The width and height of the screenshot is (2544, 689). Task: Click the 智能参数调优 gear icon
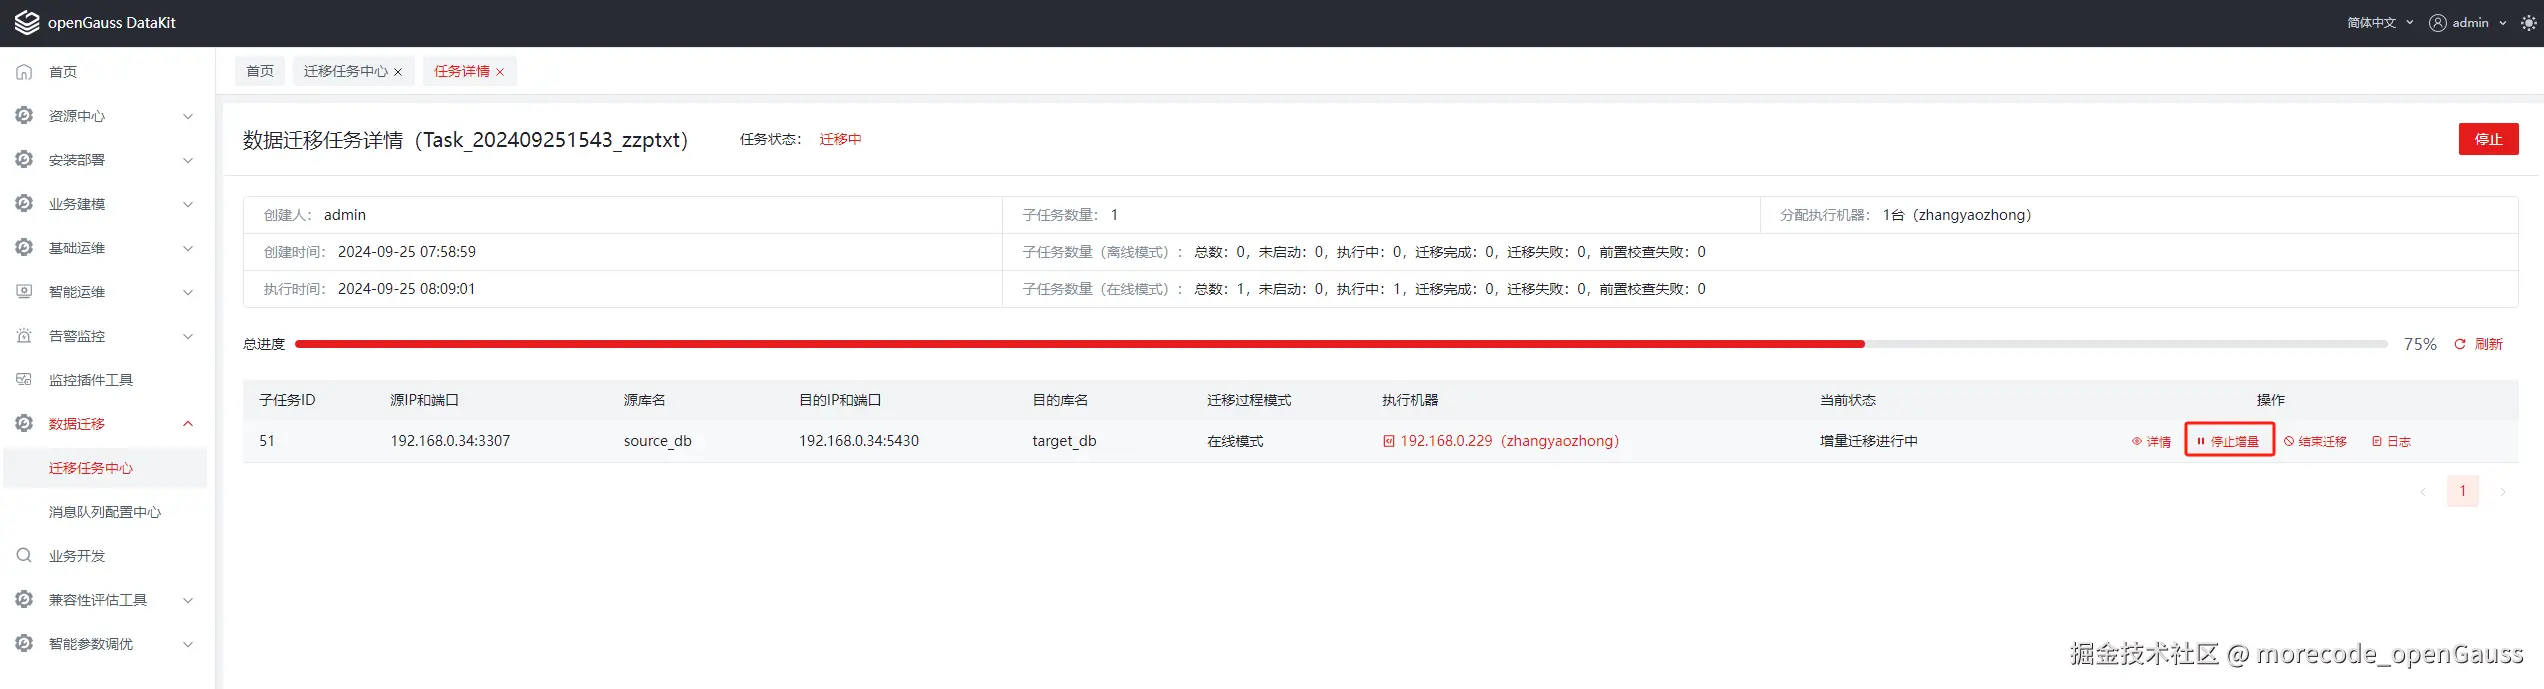point(24,644)
